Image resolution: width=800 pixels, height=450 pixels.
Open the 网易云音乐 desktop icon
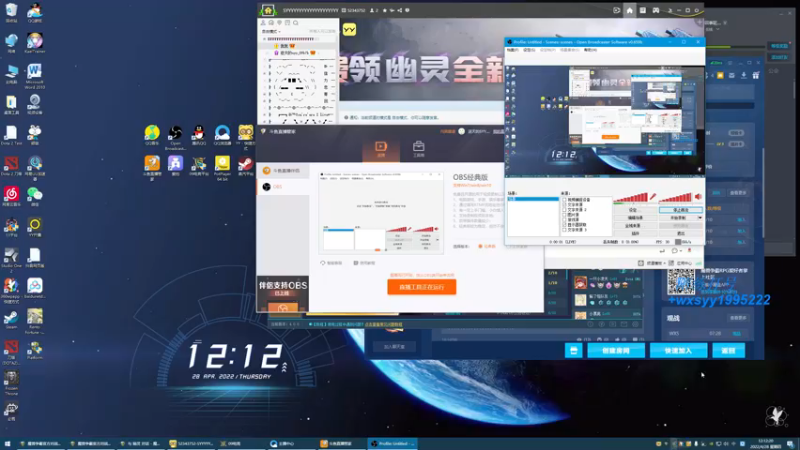11,197
